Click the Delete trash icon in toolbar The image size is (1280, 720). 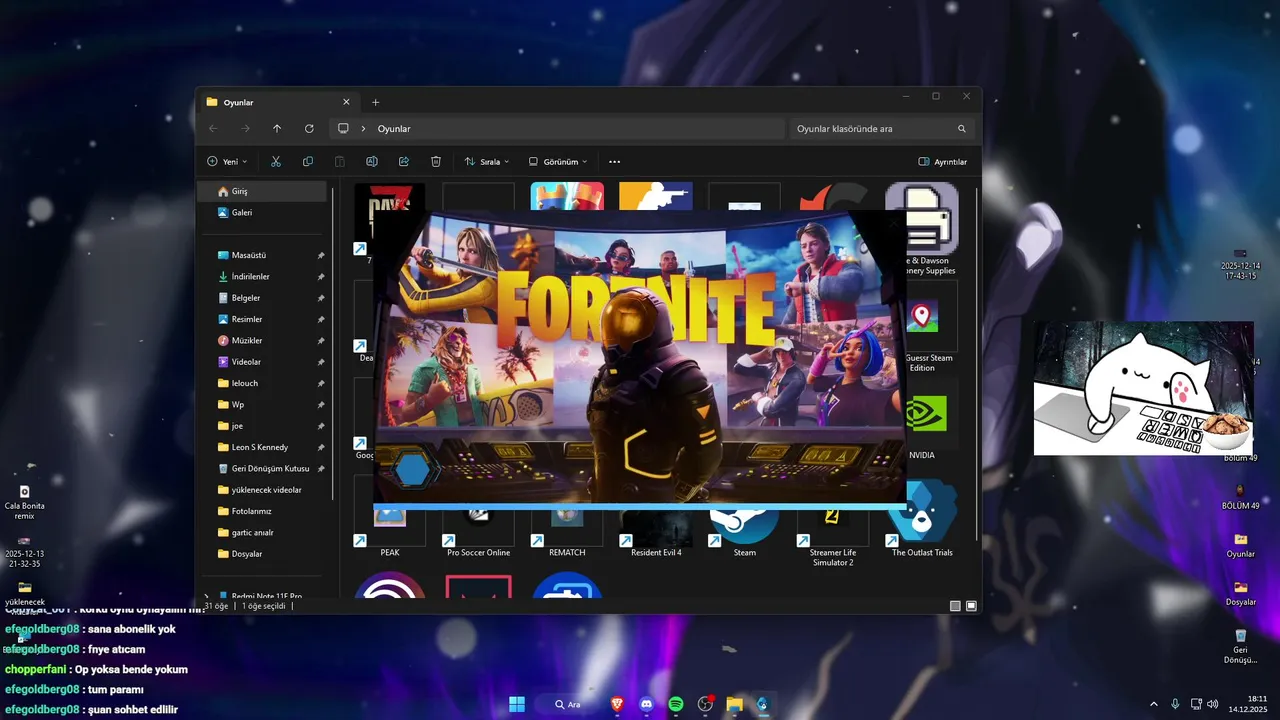click(436, 161)
